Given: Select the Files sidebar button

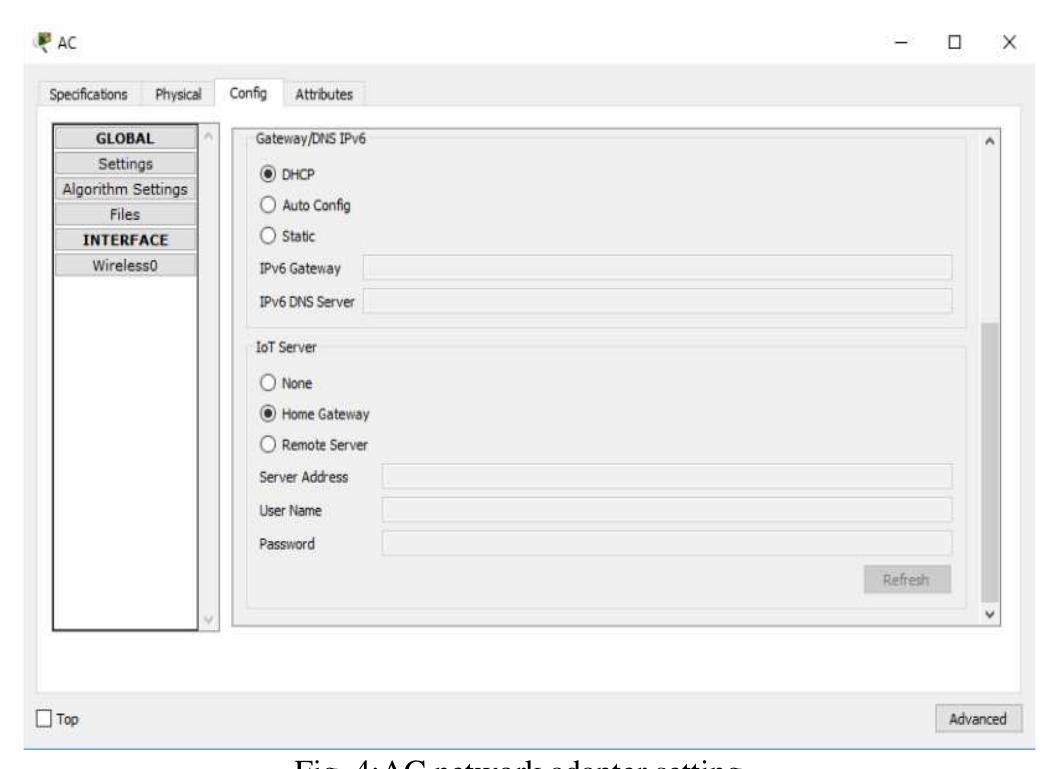Looking at the screenshot, I should point(125,214).
